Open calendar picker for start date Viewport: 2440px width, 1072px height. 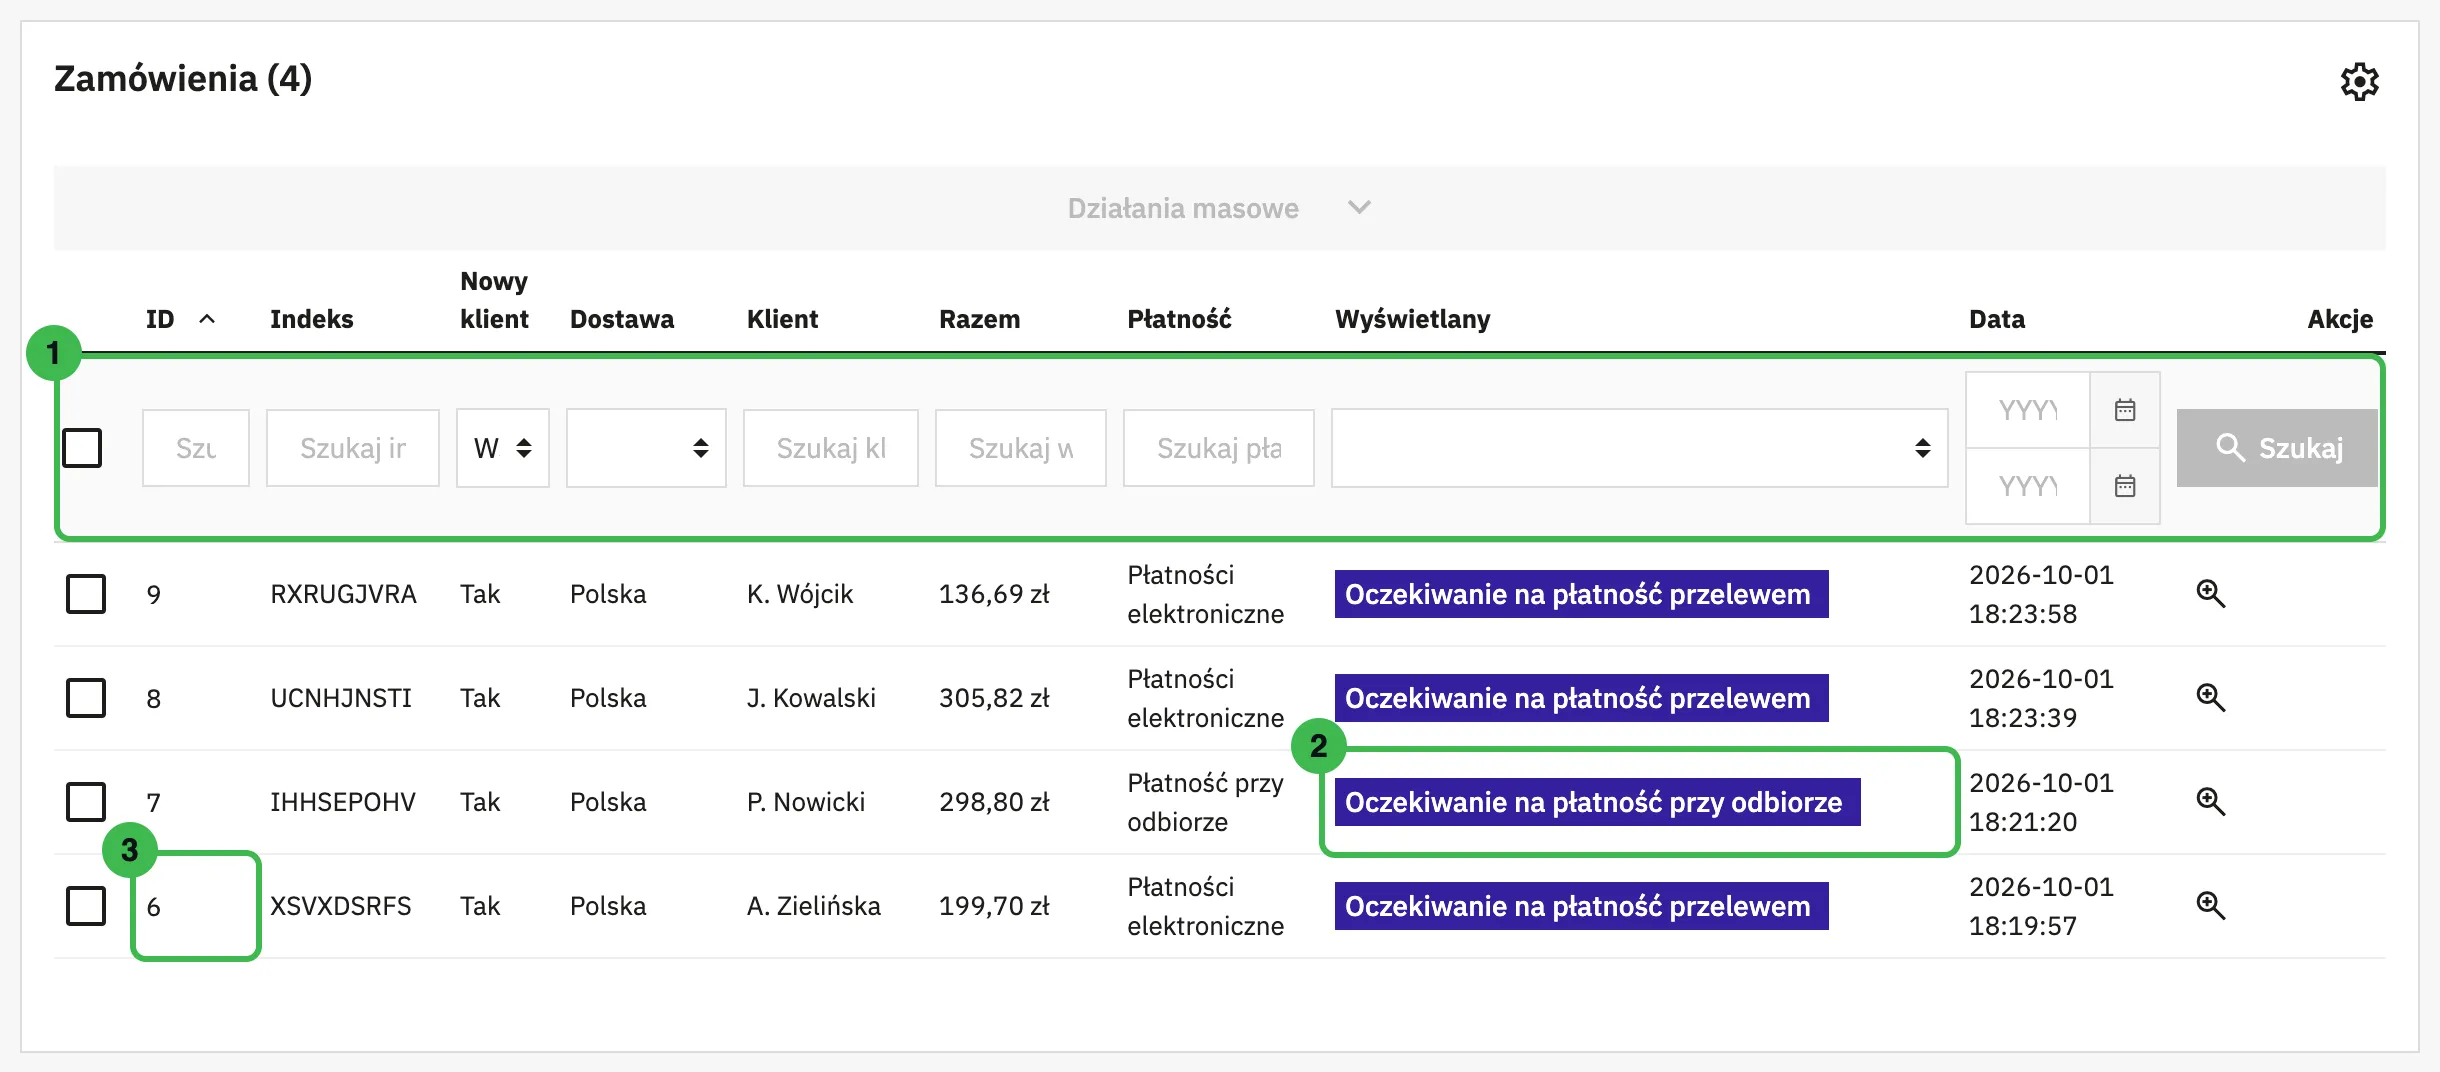tap(2125, 410)
